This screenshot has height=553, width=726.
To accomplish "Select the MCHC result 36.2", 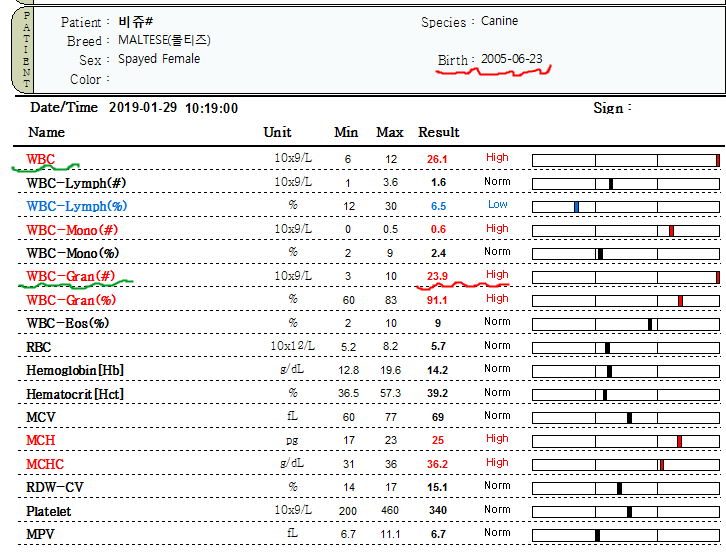I will click(x=437, y=464).
